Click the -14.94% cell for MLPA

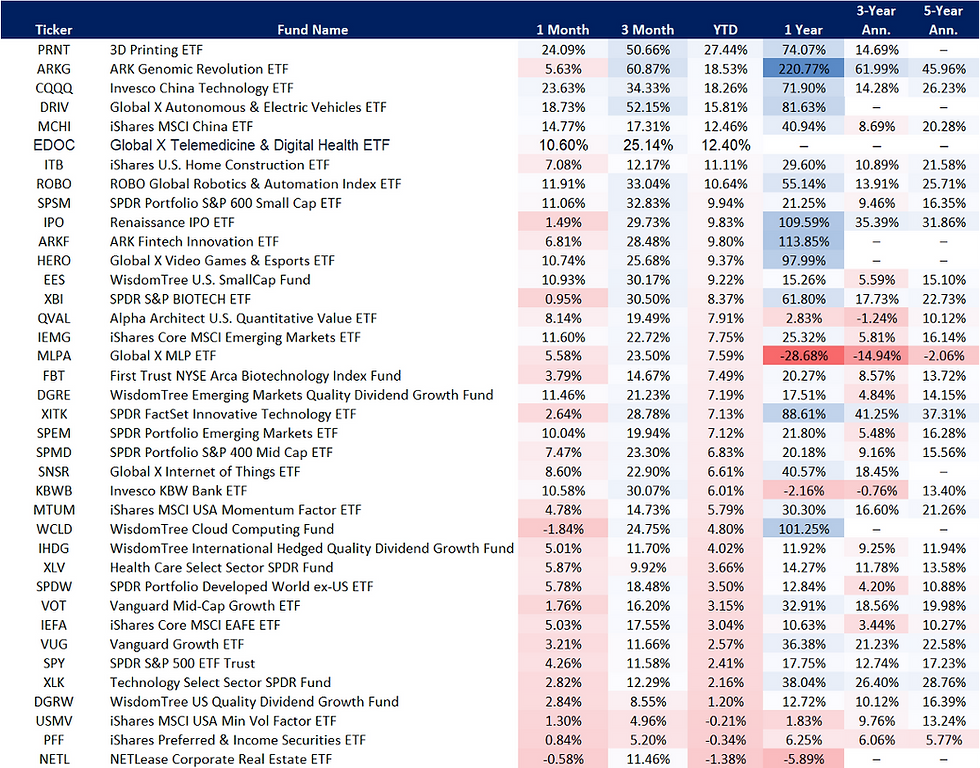[x=876, y=356]
